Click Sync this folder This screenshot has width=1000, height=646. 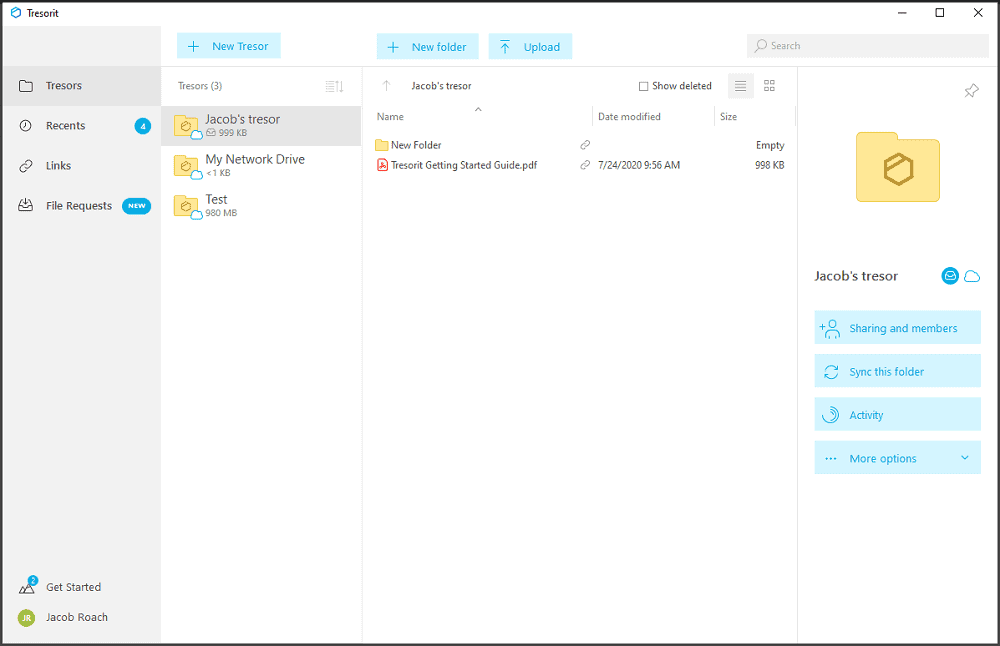pos(897,371)
